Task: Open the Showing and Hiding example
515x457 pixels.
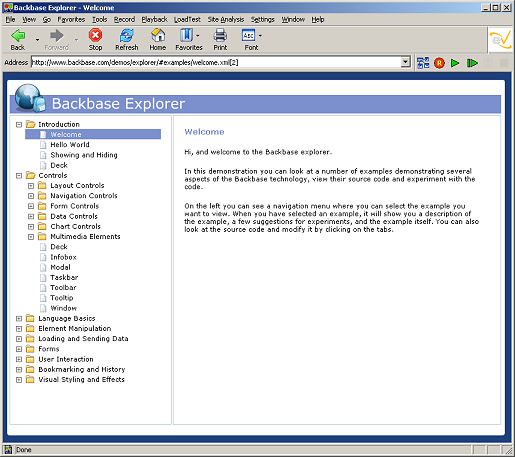Action: (84, 155)
